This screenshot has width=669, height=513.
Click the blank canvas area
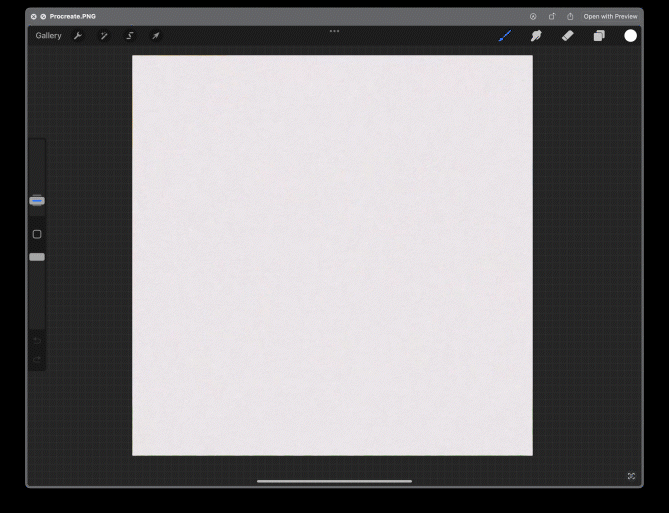332,255
